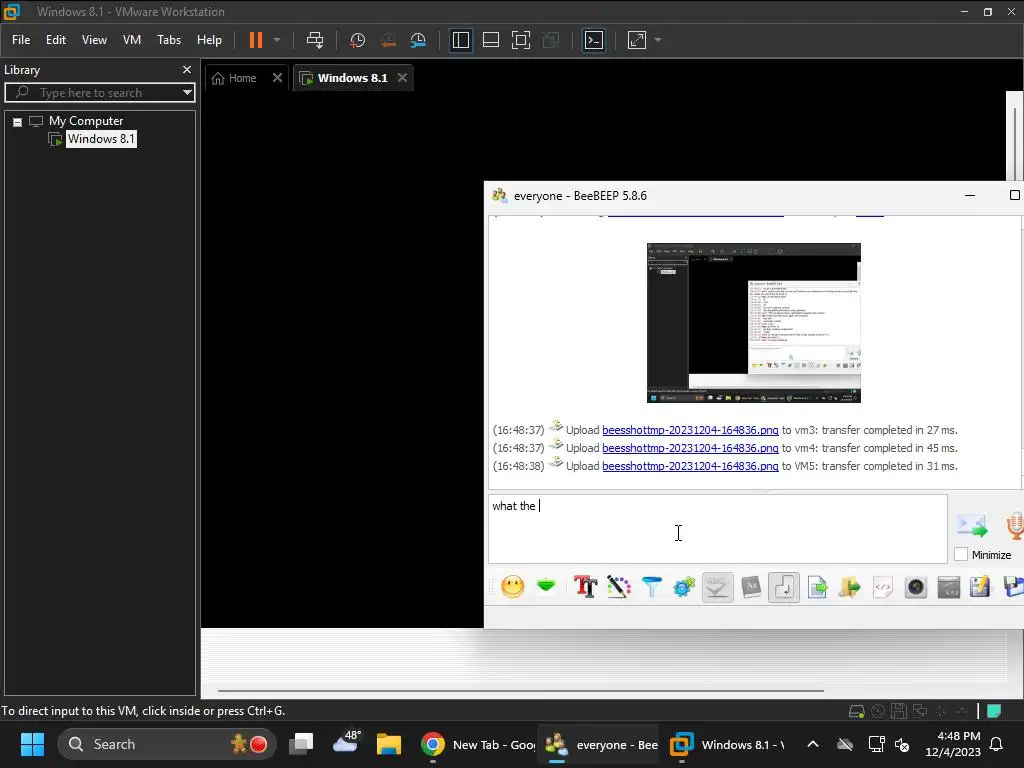Image resolution: width=1024 pixels, height=768 pixels.
Task: Close the Home tab
Action: pos(277,78)
